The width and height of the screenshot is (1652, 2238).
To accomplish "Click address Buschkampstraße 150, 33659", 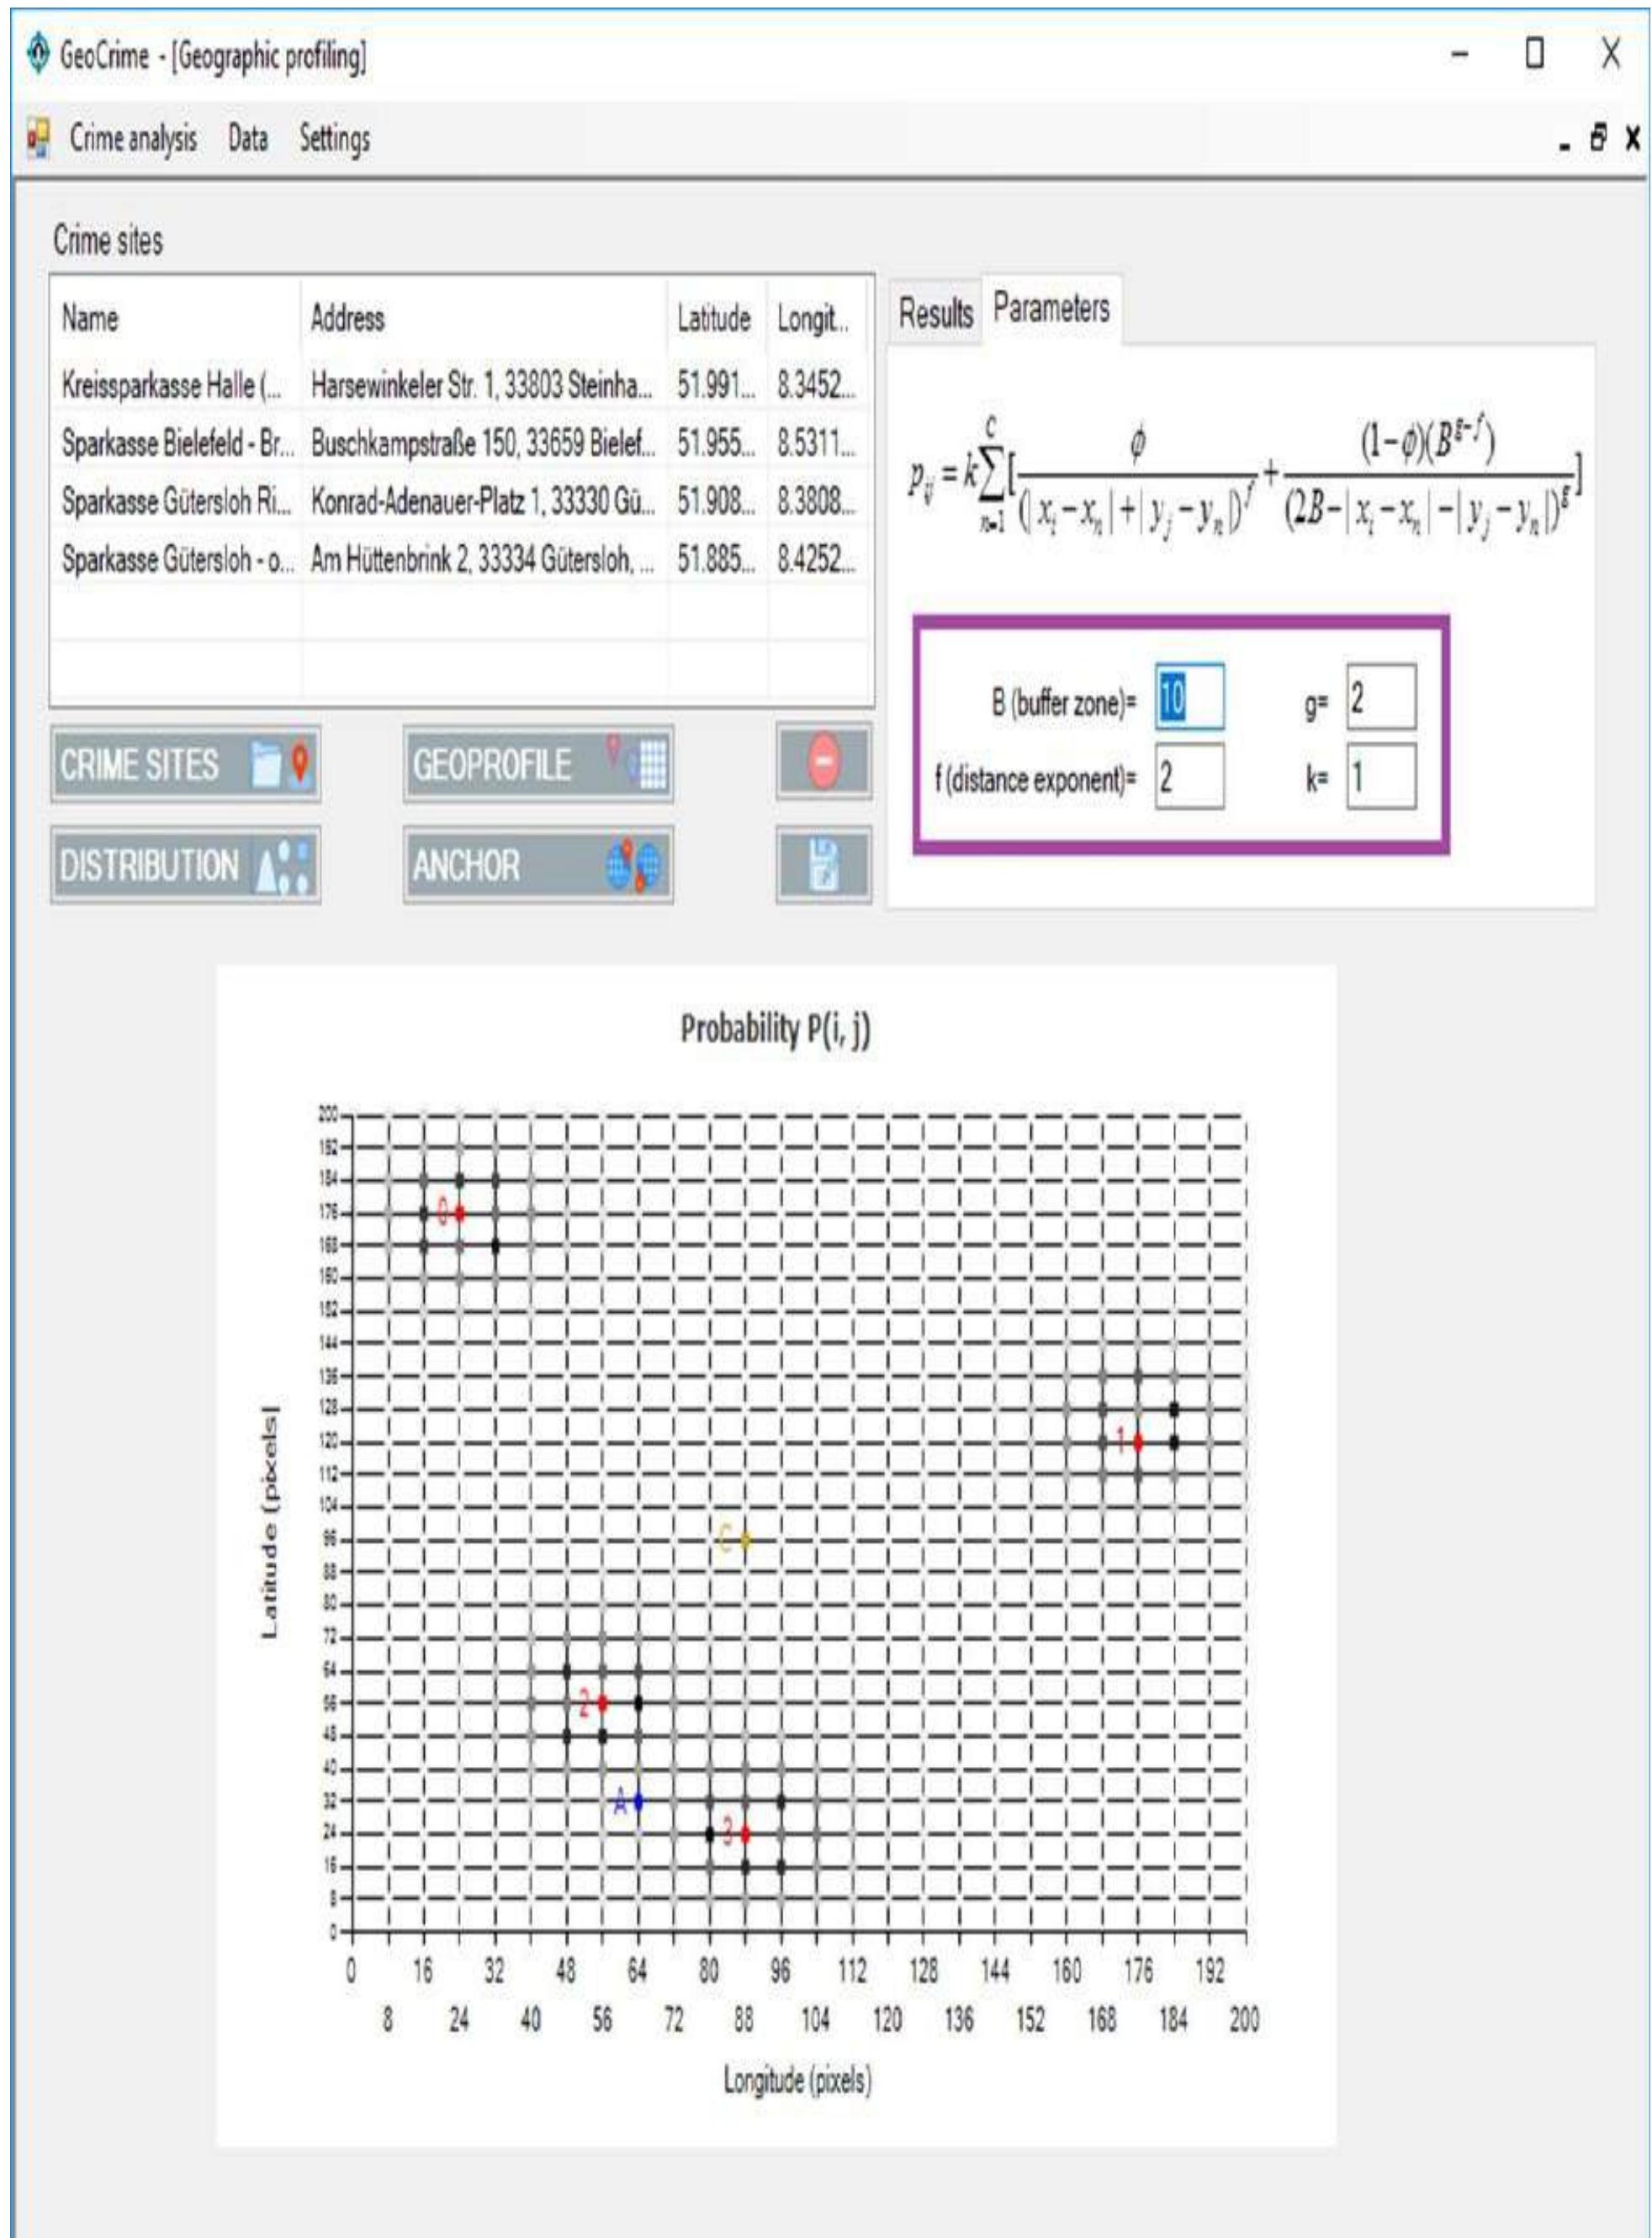I will click(481, 443).
